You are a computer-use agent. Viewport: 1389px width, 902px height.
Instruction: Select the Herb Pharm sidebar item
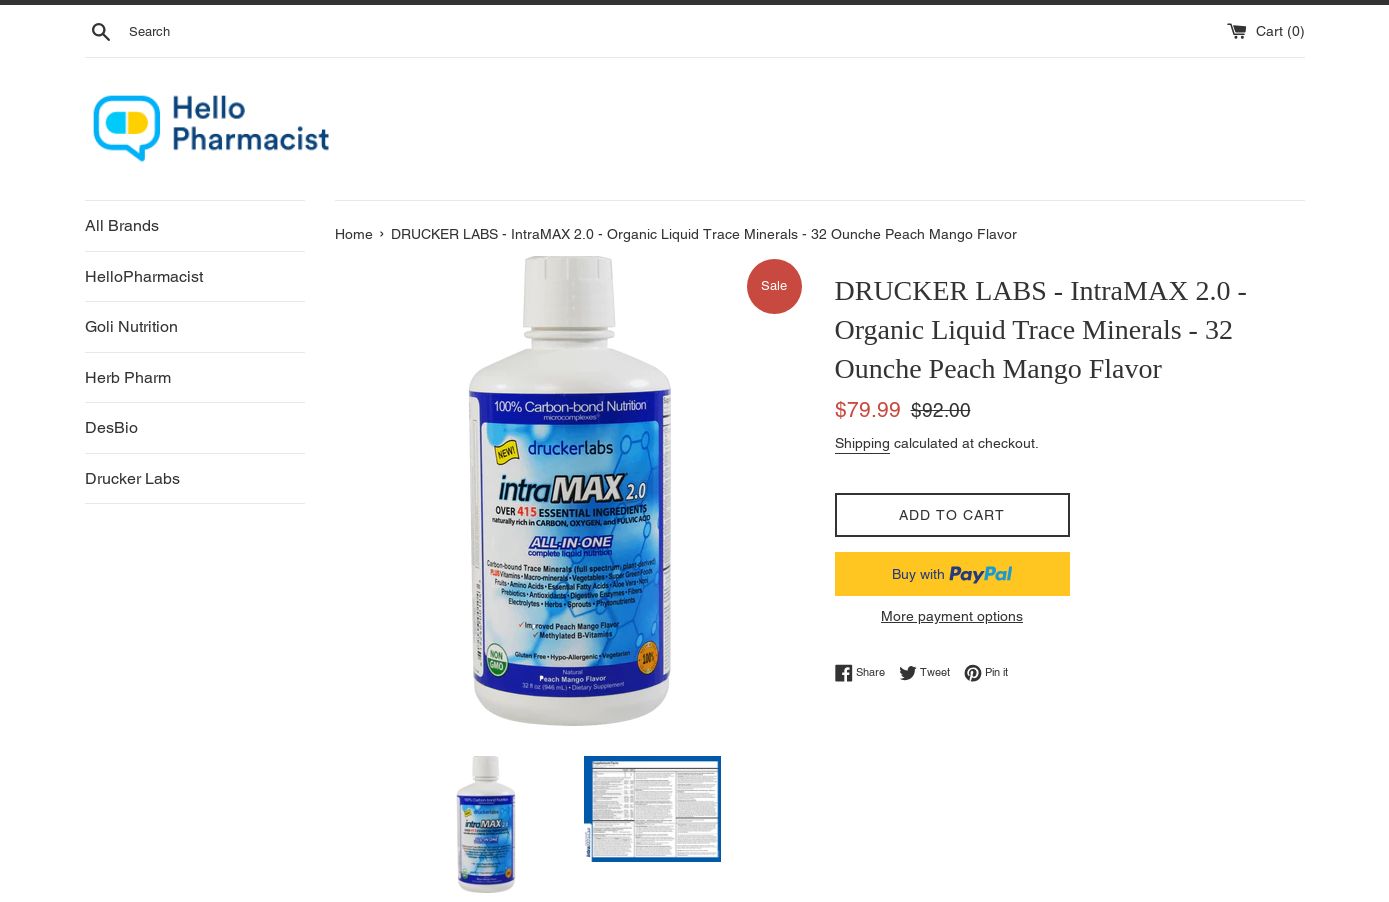pyautogui.click(x=128, y=378)
